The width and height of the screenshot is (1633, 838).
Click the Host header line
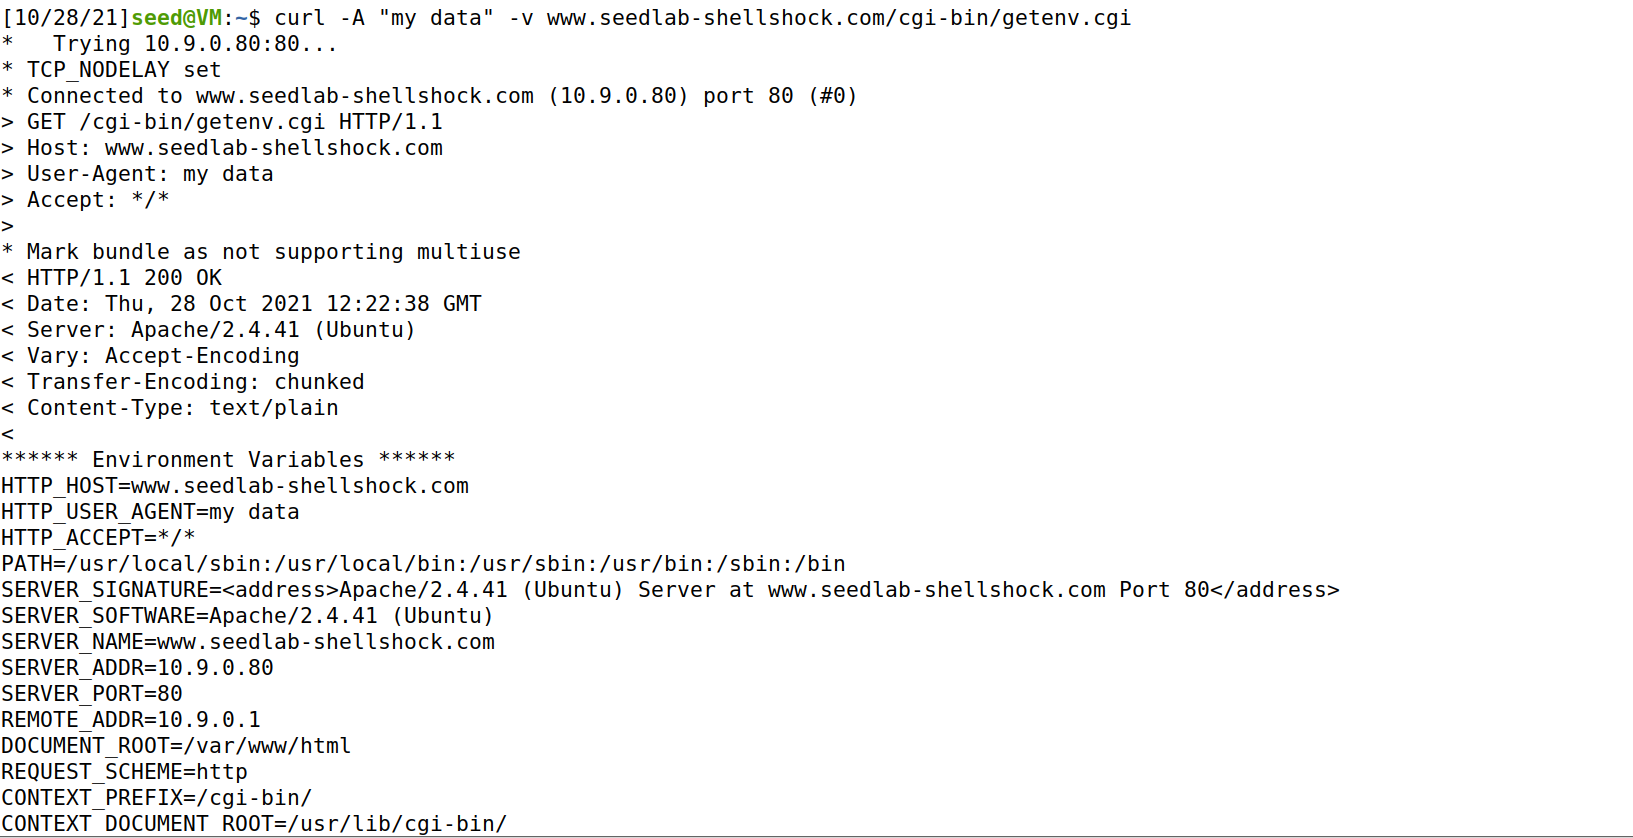click(x=222, y=148)
